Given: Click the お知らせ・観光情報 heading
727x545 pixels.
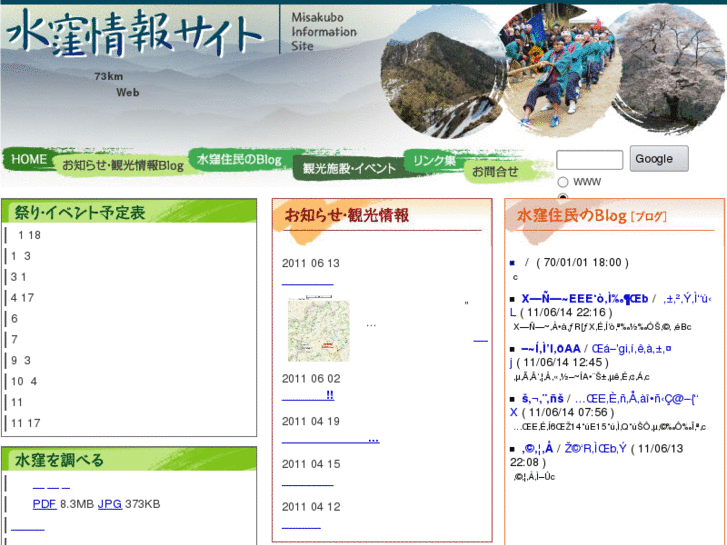Looking at the screenshot, I should [347, 215].
